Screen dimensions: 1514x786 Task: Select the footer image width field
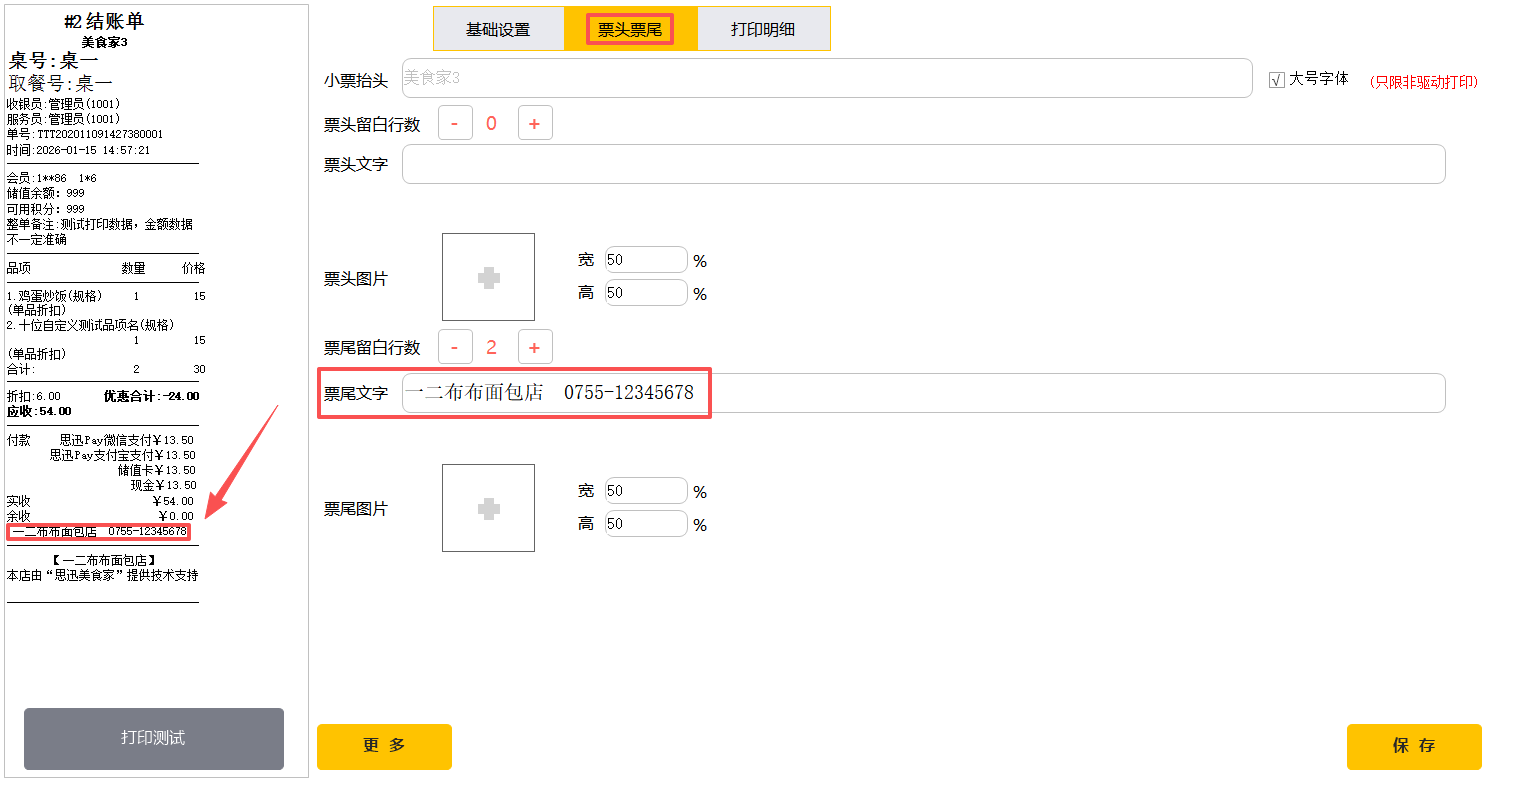(x=646, y=491)
